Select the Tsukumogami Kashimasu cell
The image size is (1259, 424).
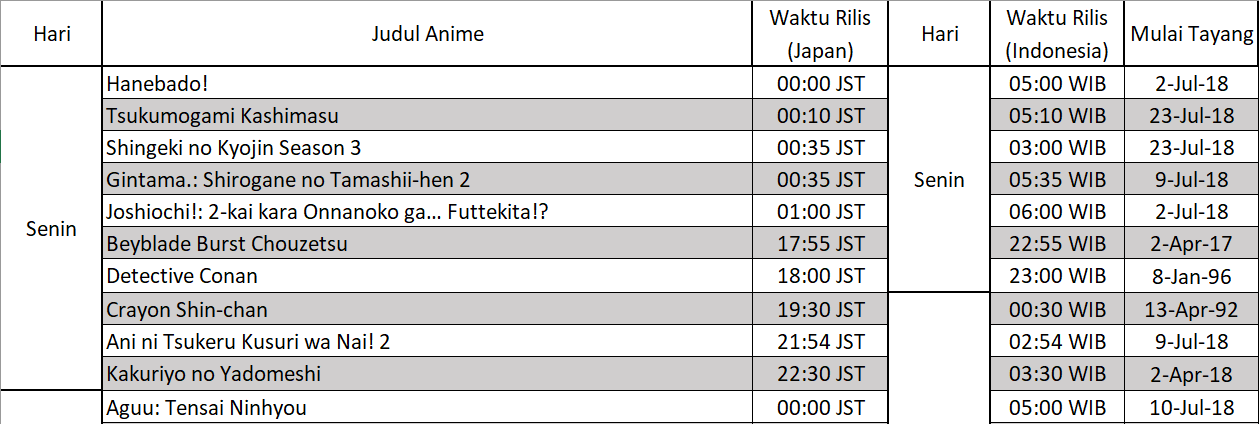pos(427,116)
